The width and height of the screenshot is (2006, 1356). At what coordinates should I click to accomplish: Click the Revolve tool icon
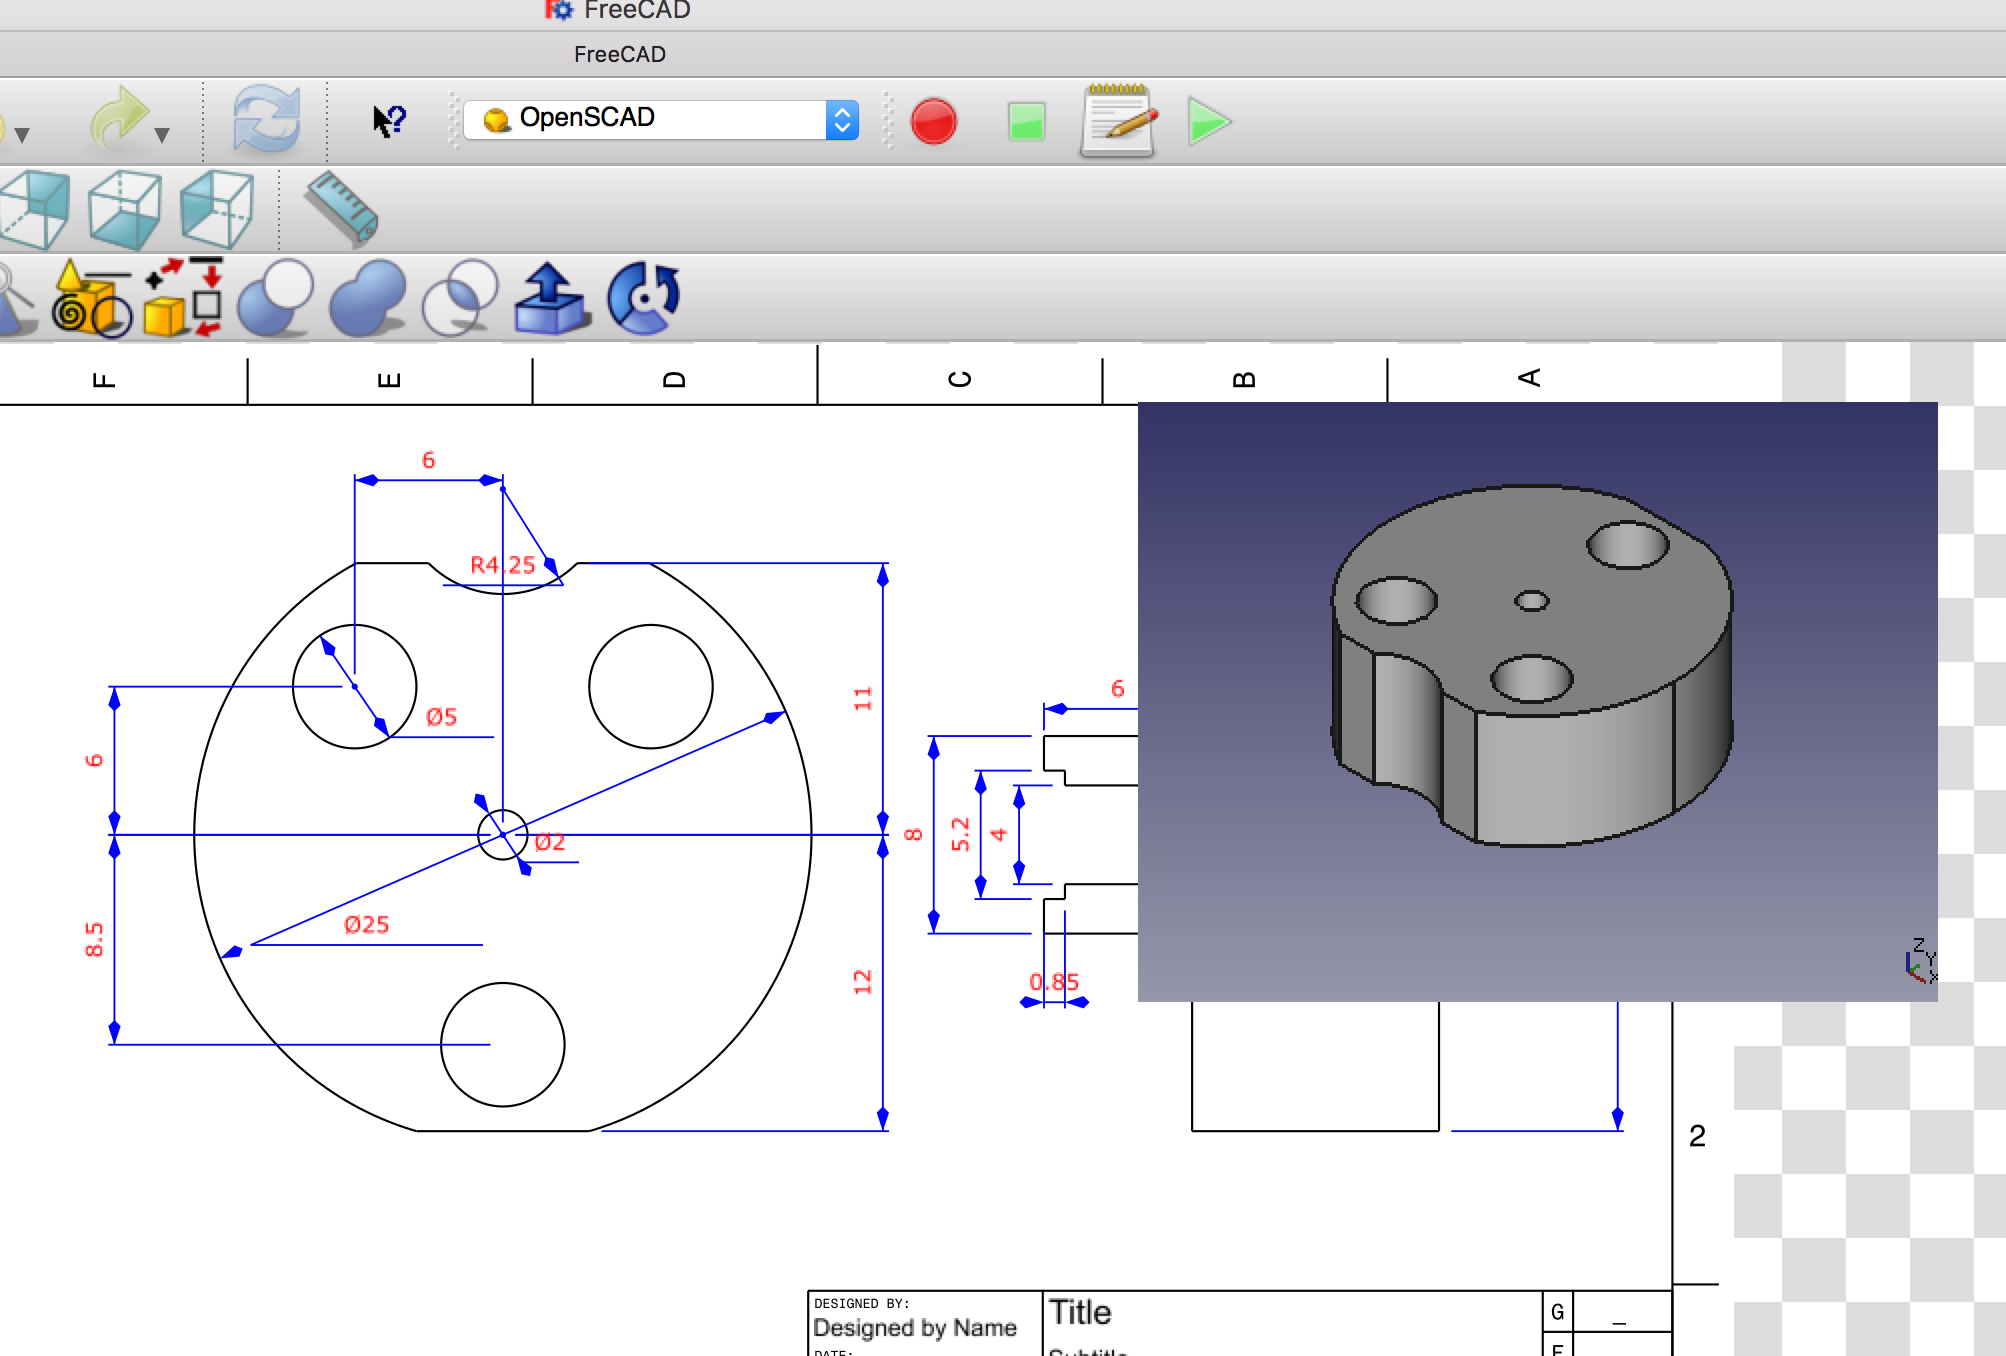[x=644, y=297]
